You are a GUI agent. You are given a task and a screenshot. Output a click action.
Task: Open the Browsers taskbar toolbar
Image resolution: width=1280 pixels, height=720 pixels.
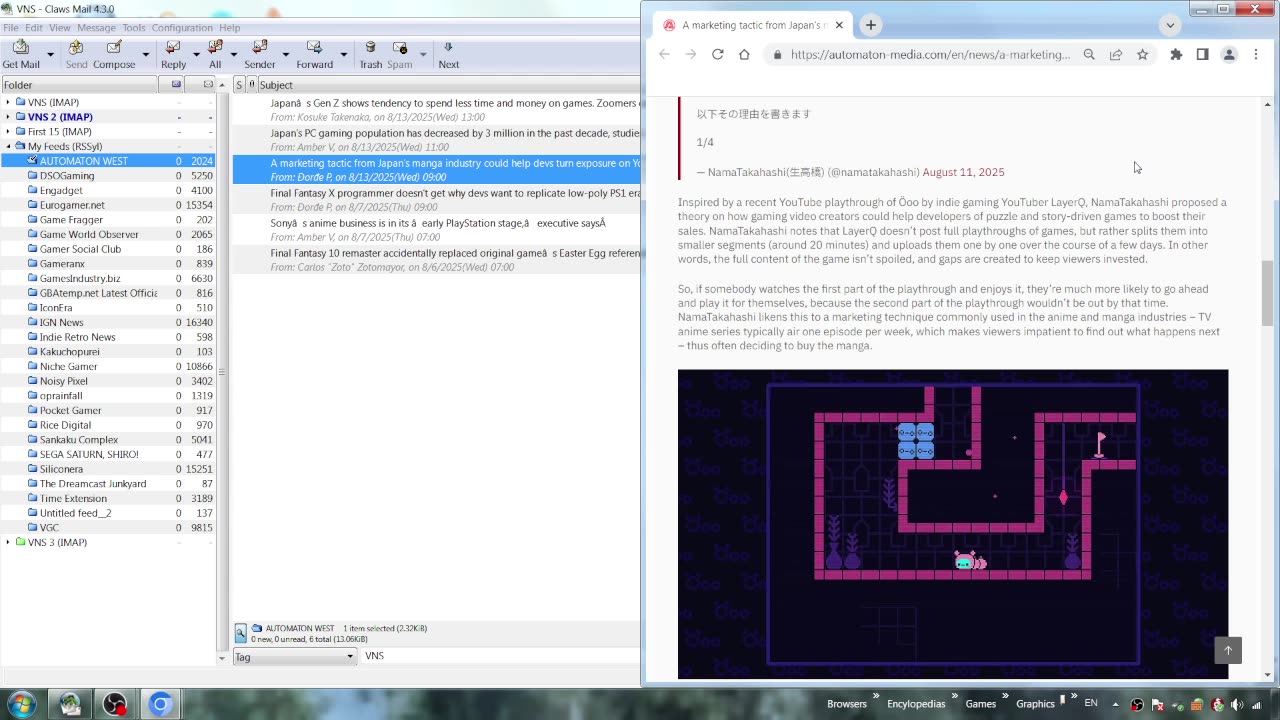pos(847,704)
